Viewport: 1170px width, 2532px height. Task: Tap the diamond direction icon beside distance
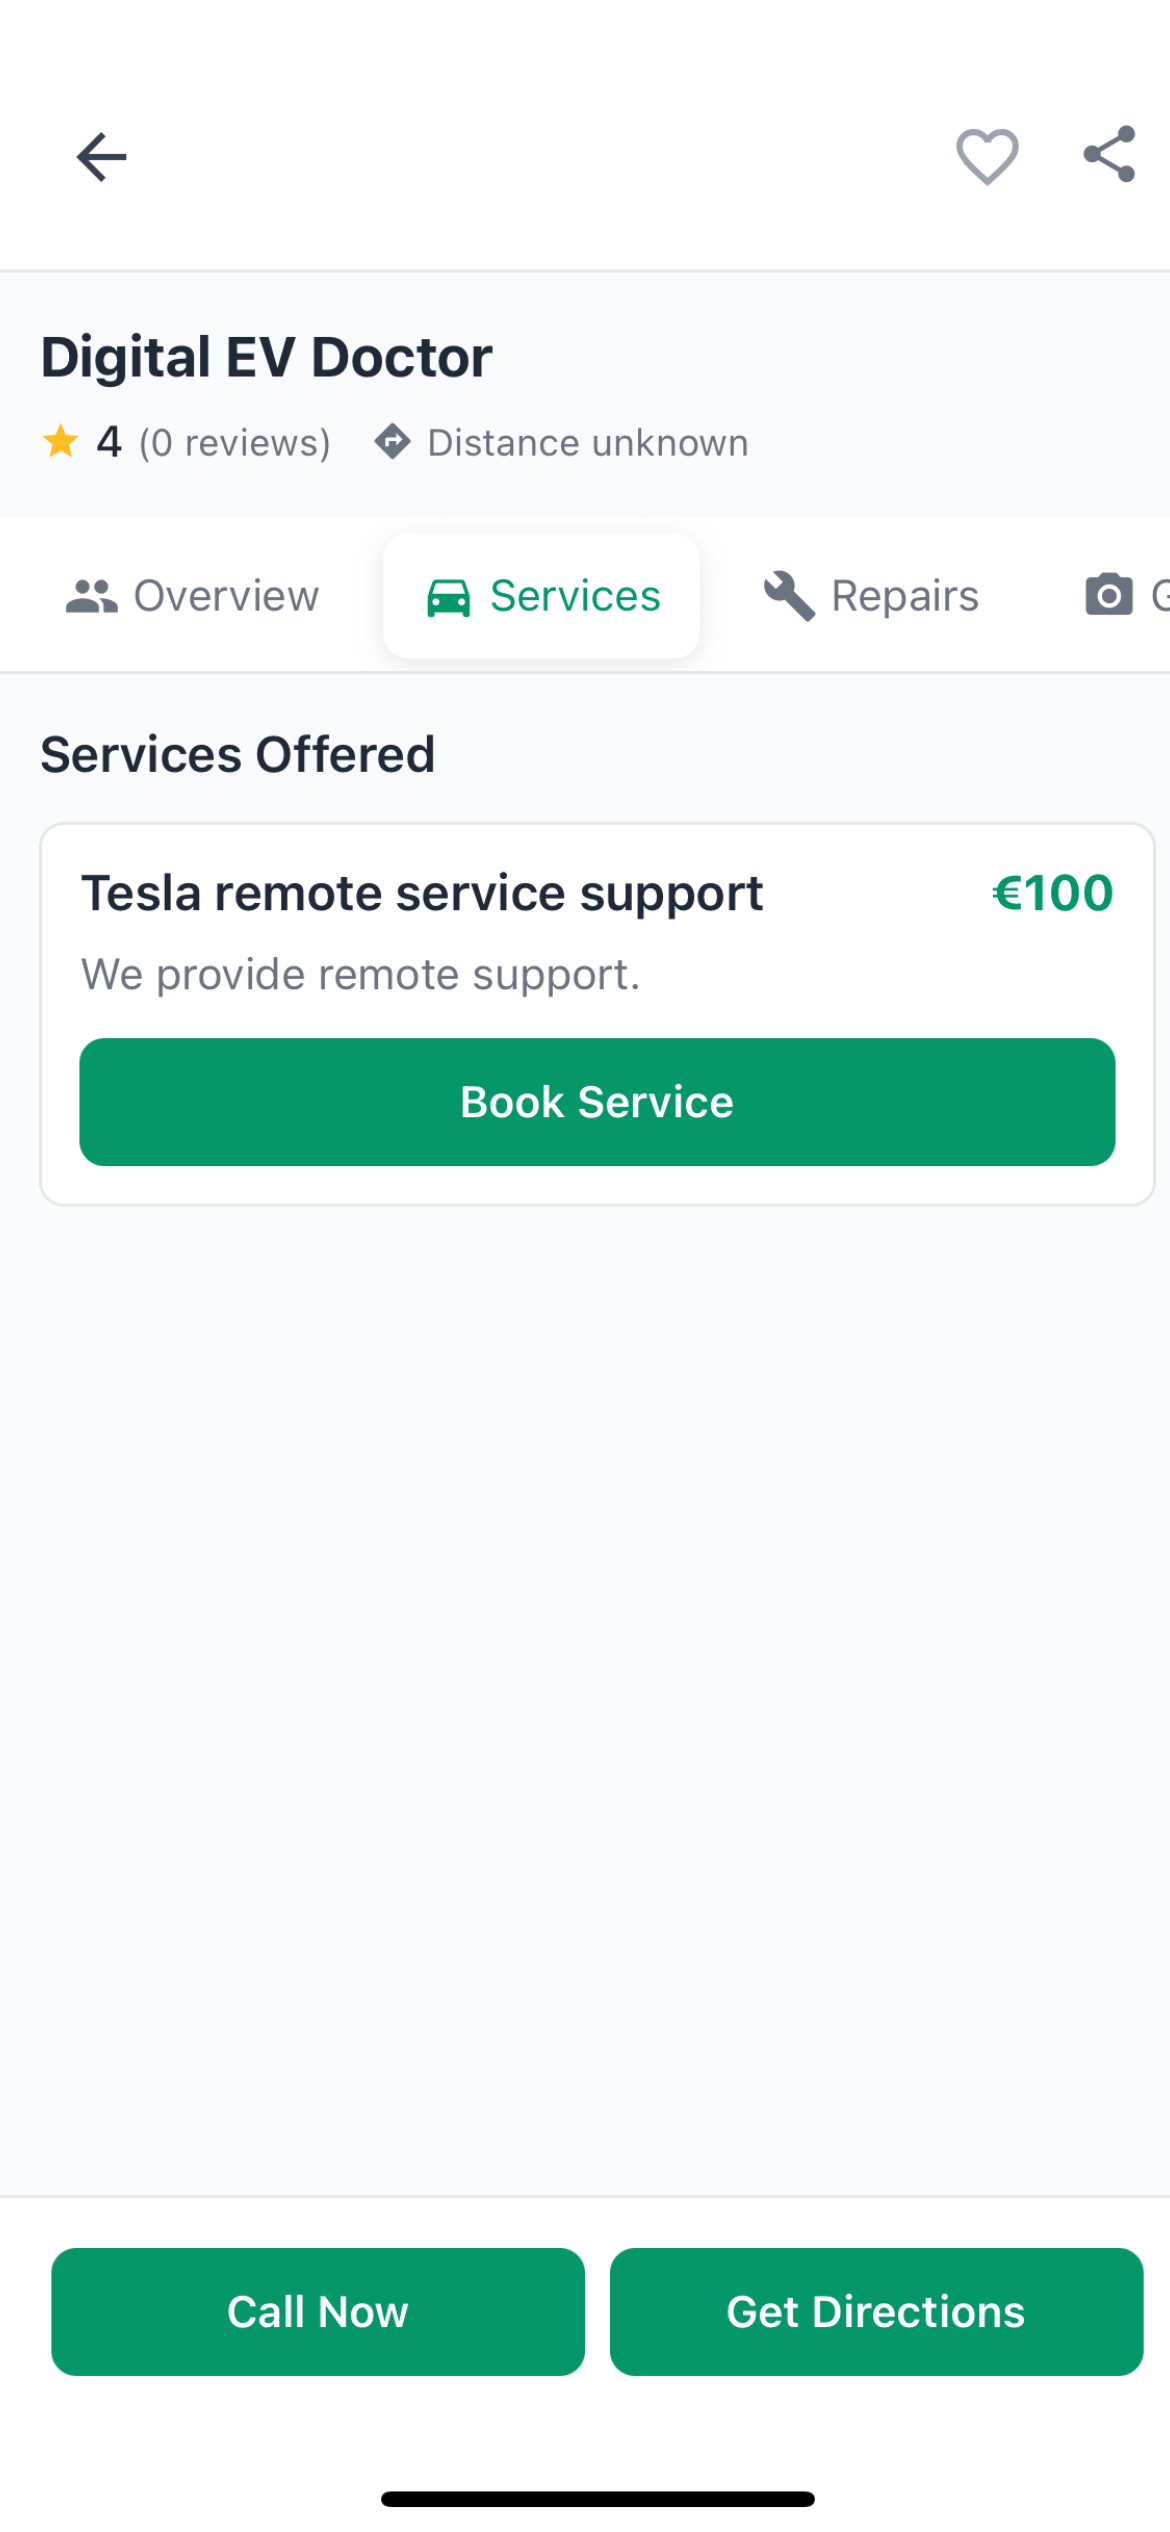(392, 441)
